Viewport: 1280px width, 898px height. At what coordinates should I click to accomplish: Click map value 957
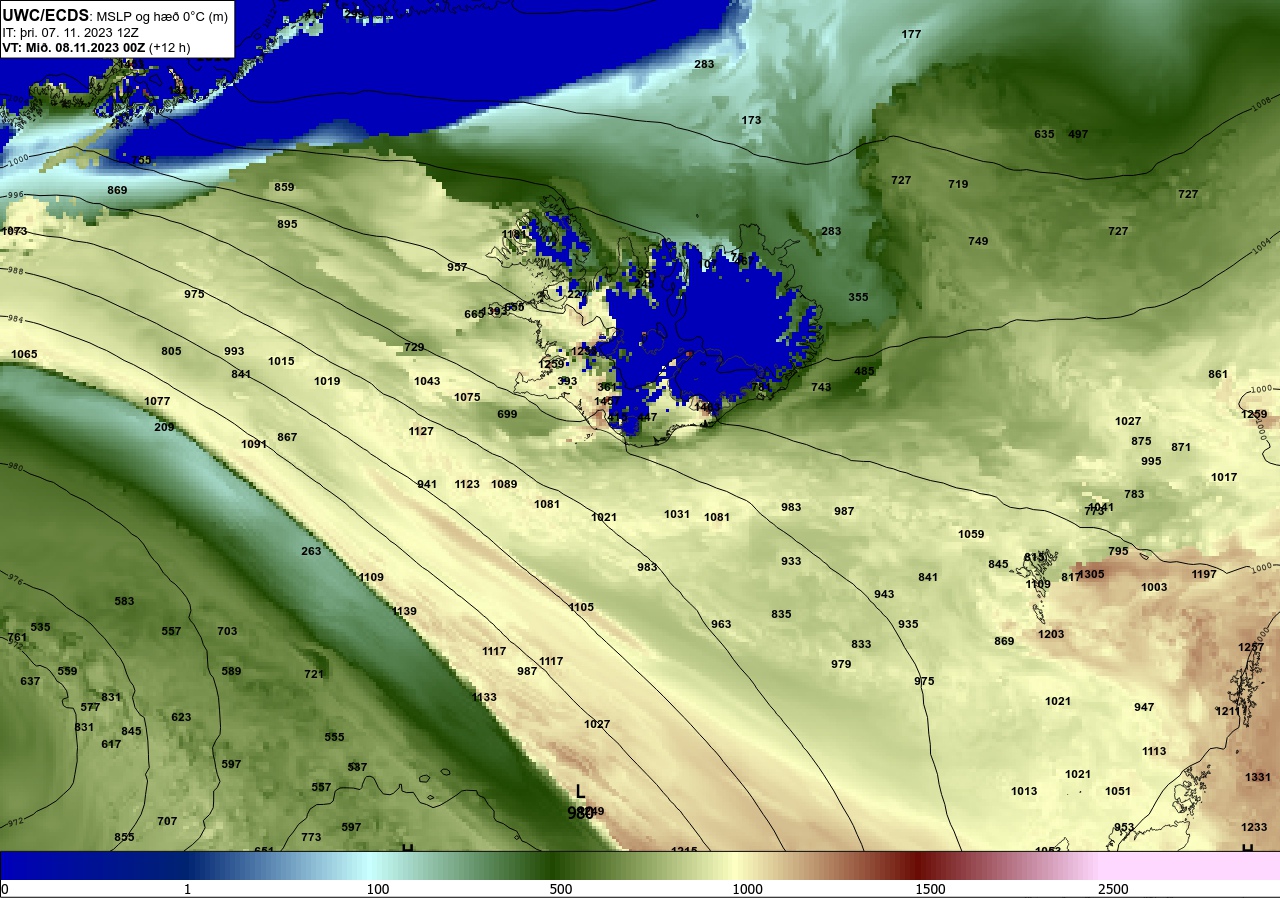[457, 267]
